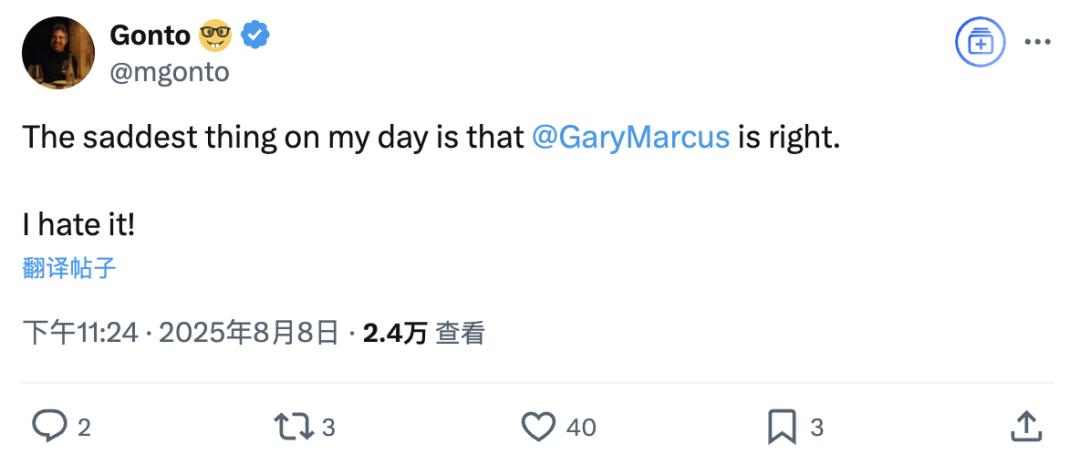Click the like count 40
Image resolution: width=1080 pixels, height=465 pixels.
(x=581, y=428)
